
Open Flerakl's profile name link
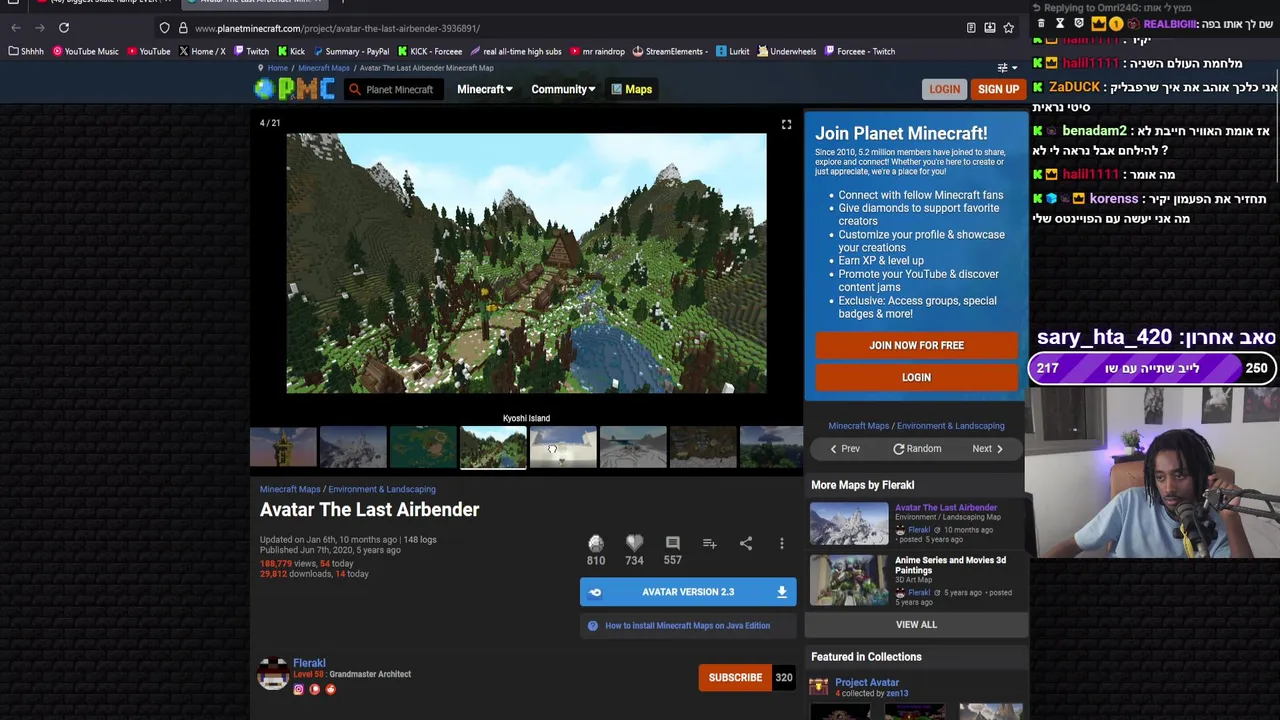[x=309, y=663]
